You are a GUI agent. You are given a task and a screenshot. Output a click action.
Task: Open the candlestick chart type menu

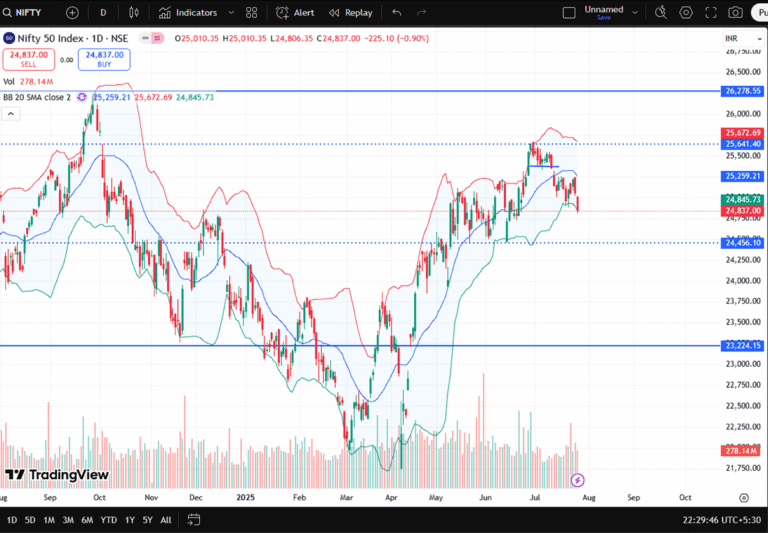tap(134, 13)
